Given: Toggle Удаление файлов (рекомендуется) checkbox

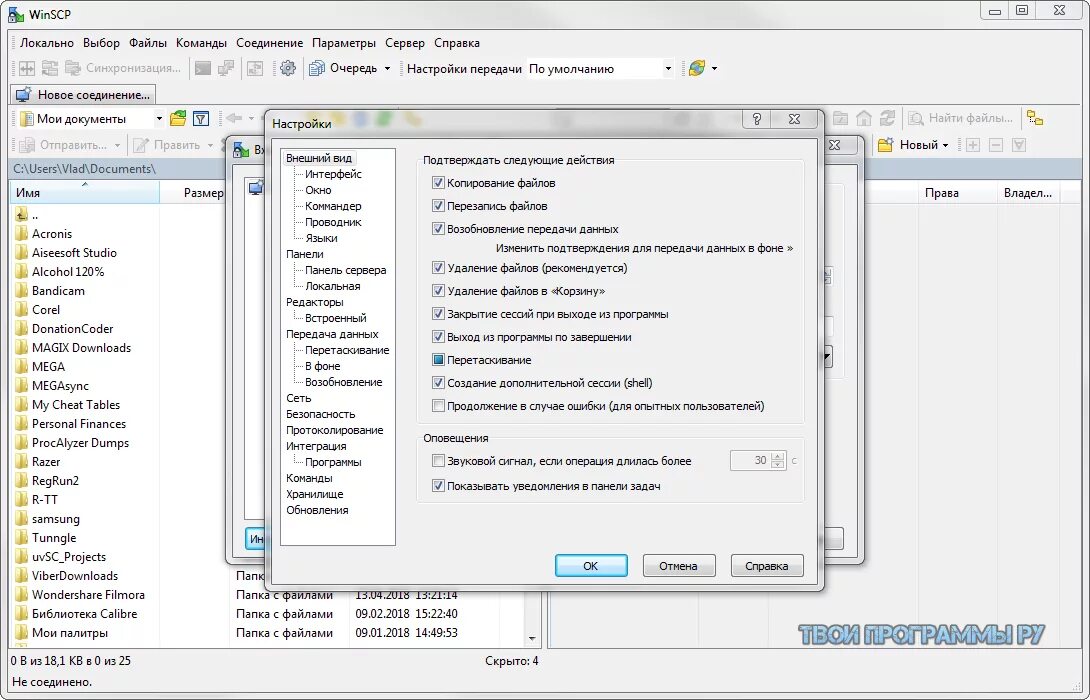Looking at the screenshot, I should coord(438,268).
